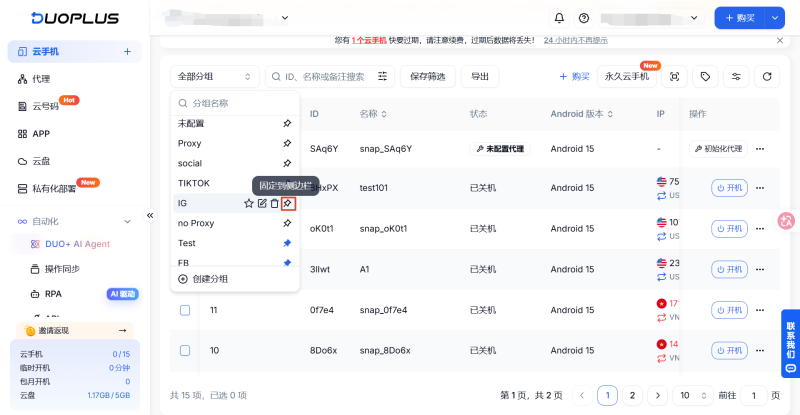Viewport: 800px width, 415px height.
Task: Open the tag management icon
Action: point(705,77)
